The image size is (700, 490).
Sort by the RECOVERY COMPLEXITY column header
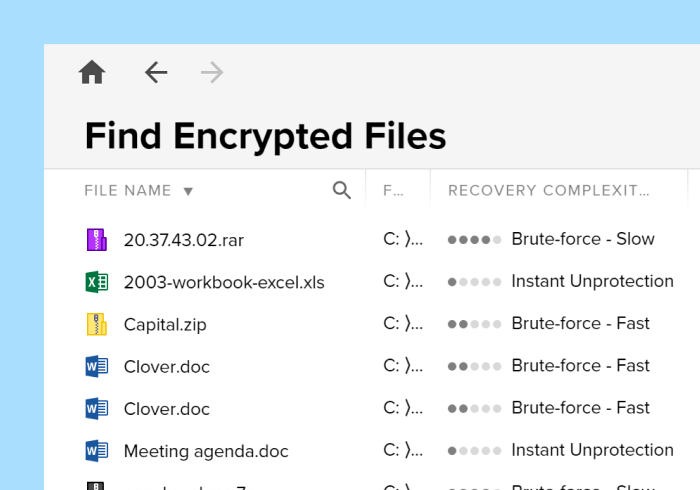(549, 191)
